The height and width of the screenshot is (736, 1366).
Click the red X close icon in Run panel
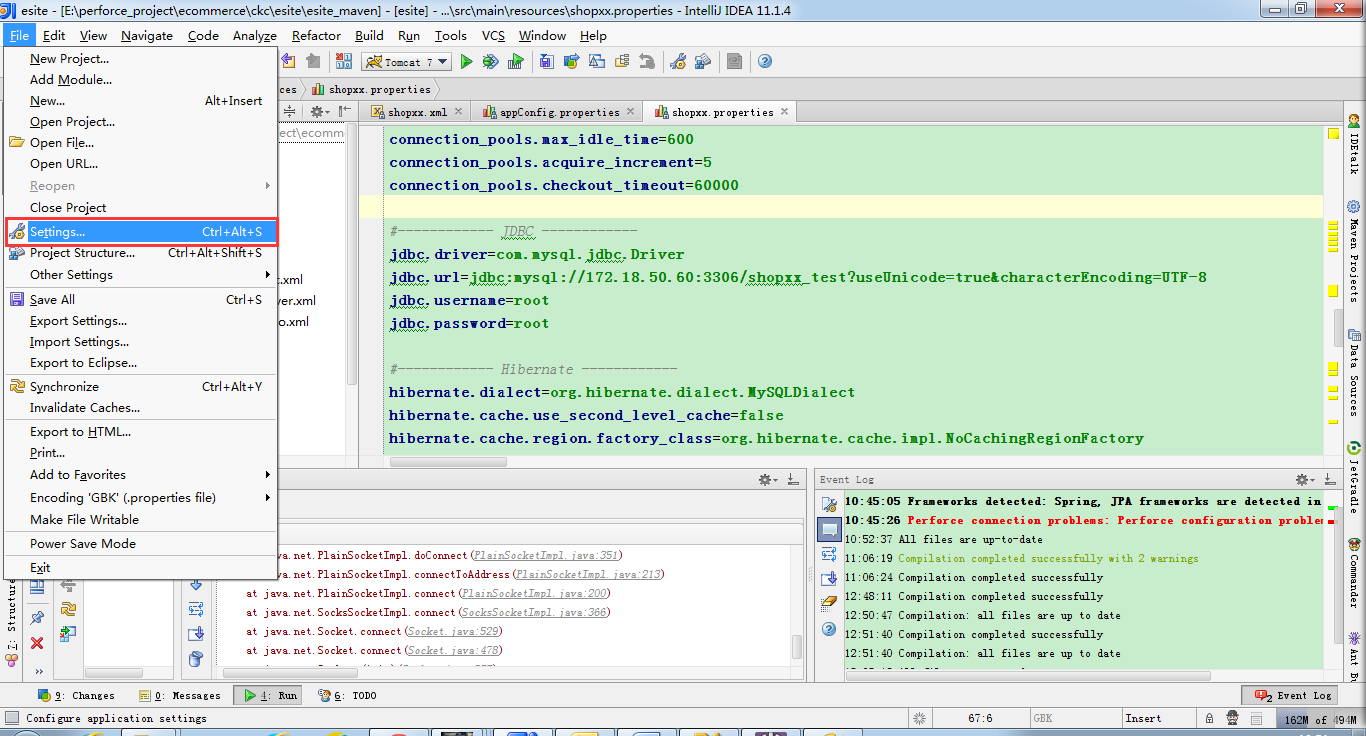coord(37,643)
